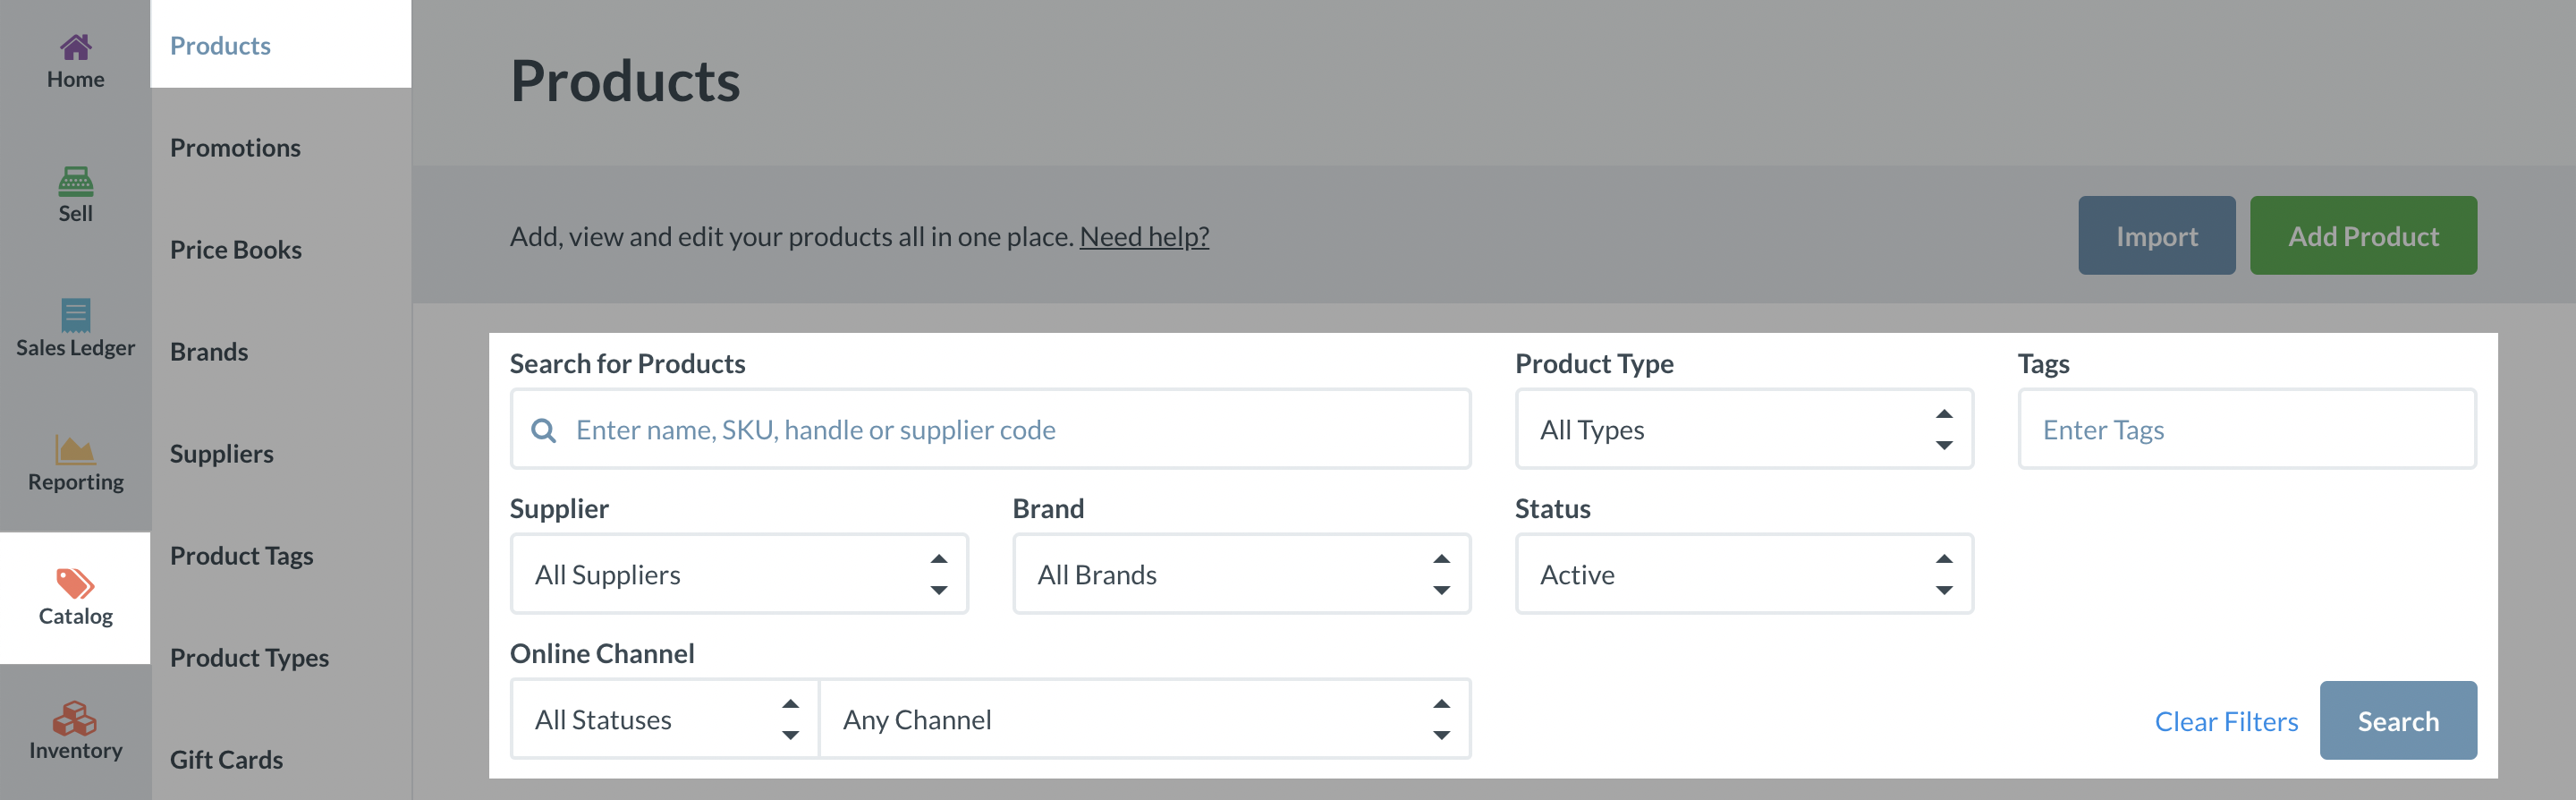Click the magnifier icon in search field

click(x=543, y=430)
